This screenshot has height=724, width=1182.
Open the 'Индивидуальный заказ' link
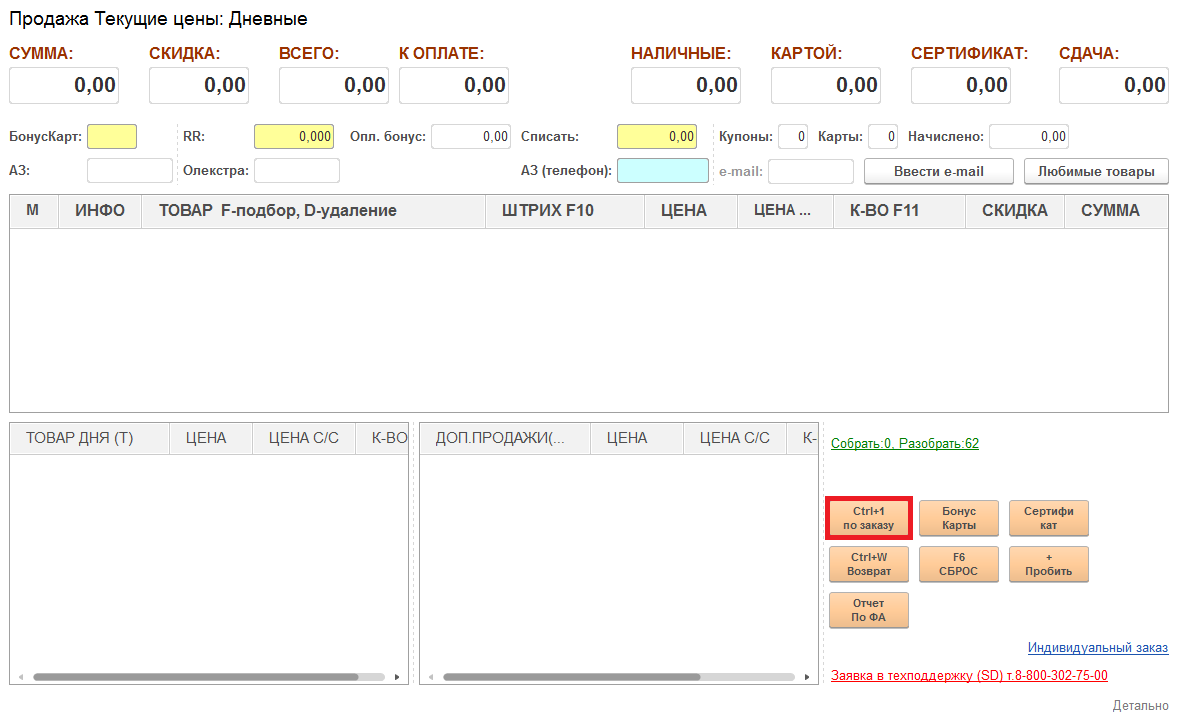point(1097,648)
